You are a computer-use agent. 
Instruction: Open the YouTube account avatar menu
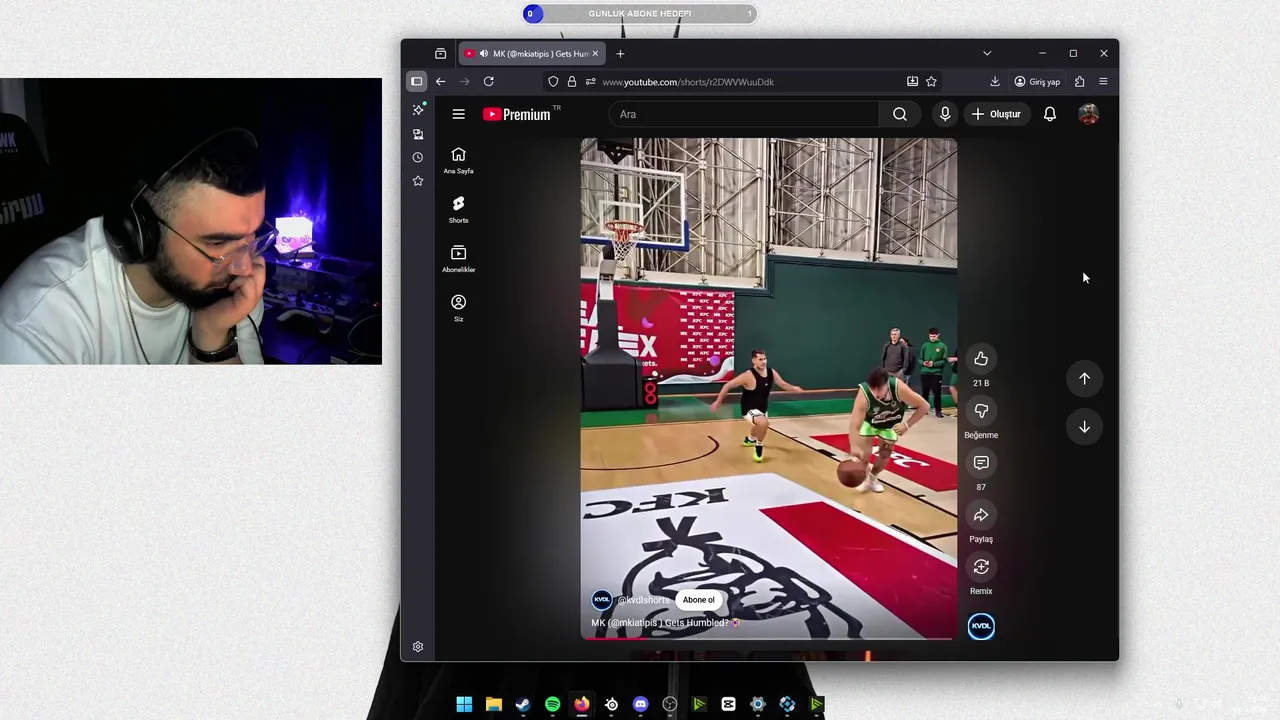pyautogui.click(x=1089, y=114)
